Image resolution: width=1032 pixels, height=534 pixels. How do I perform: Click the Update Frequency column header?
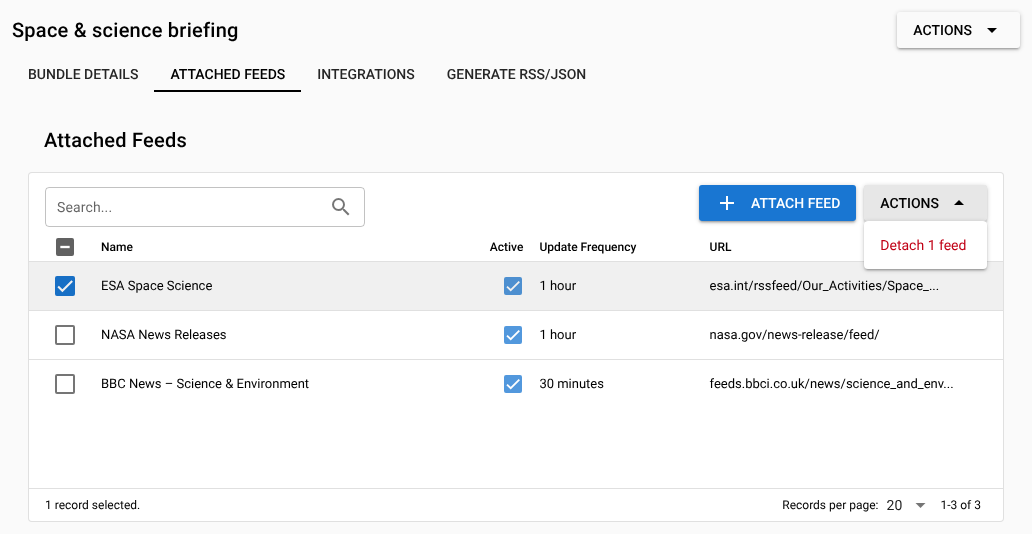(x=588, y=247)
